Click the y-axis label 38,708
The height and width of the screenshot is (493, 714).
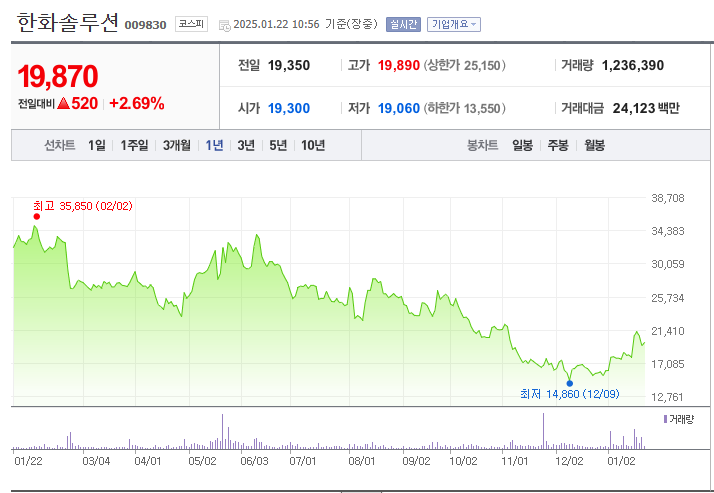tap(668, 198)
